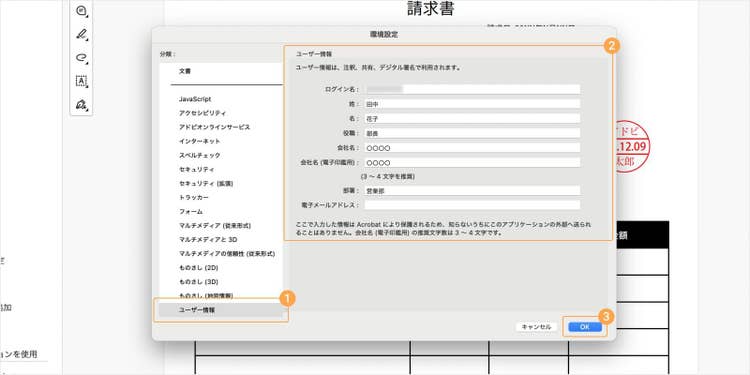Choose JavaScript in the category list

point(195,99)
